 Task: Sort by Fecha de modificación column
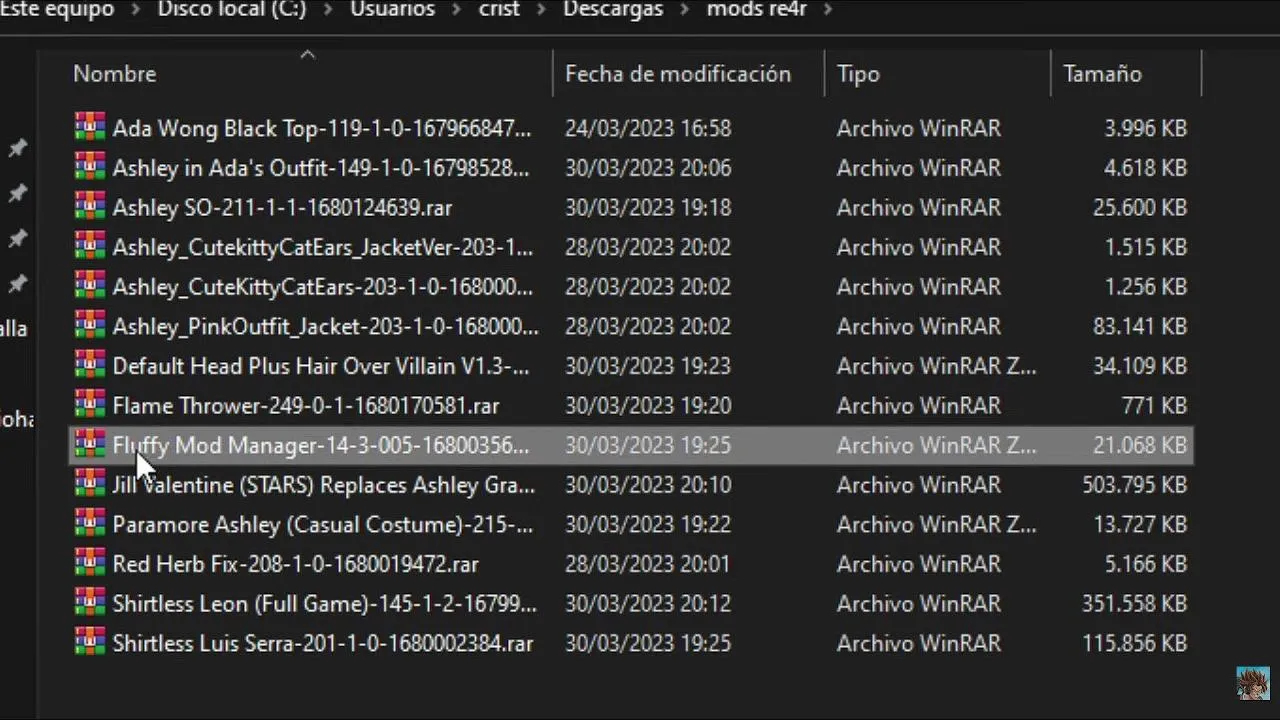[677, 74]
